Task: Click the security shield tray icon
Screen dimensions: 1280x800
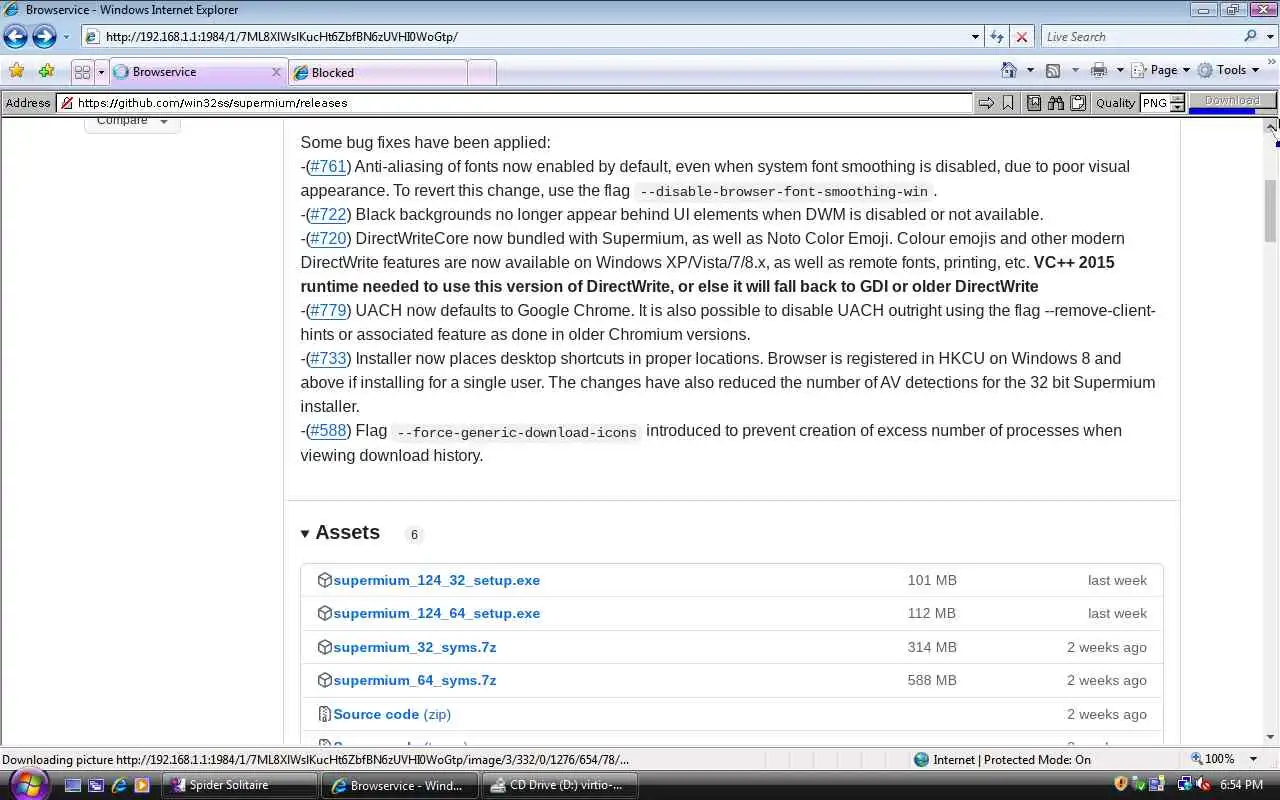Action: click(1121, 785)
